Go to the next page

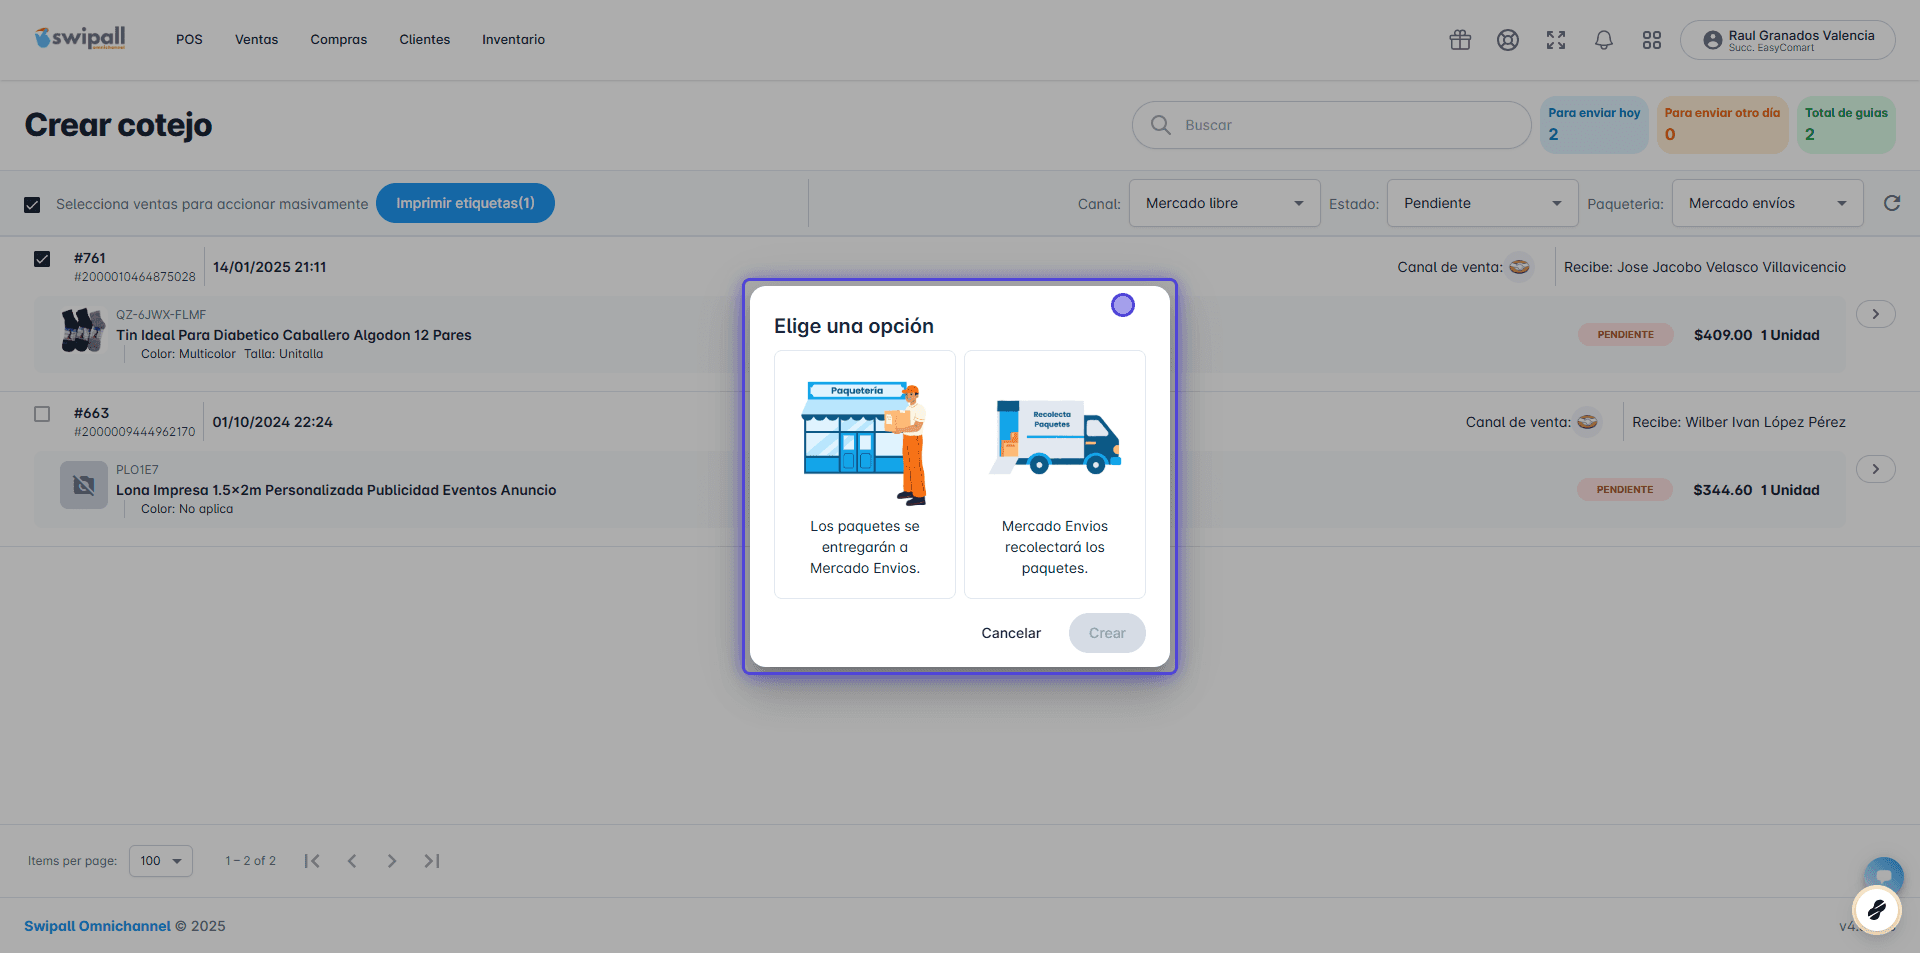click(392, 861)
